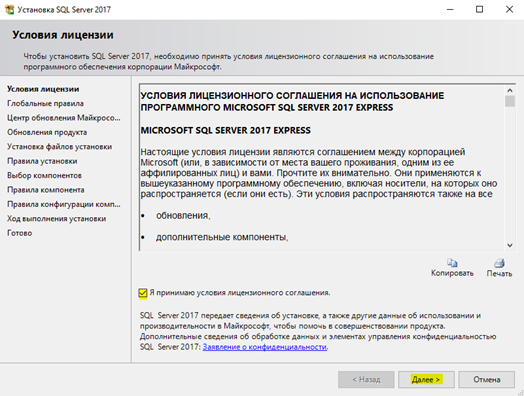Click the < Назад button
Image resolution: width=524 pixels, height=396 pixels.
(366, 380)
